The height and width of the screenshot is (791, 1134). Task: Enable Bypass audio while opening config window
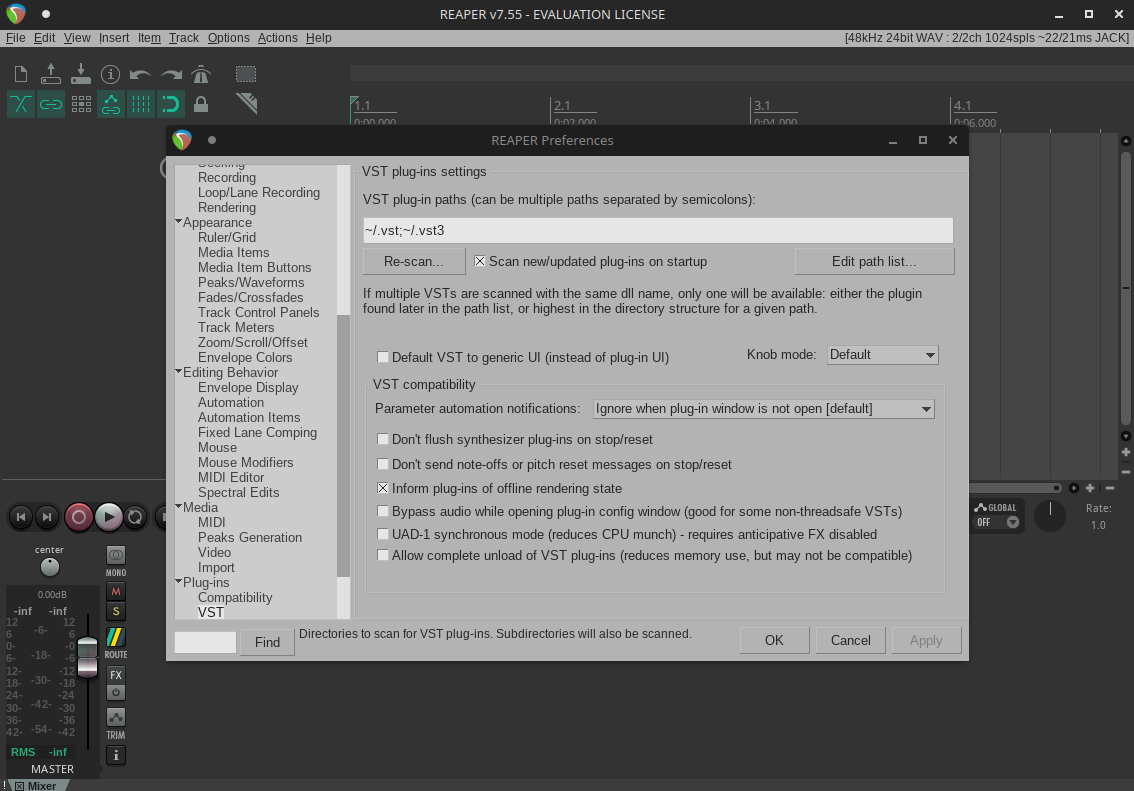383,511
